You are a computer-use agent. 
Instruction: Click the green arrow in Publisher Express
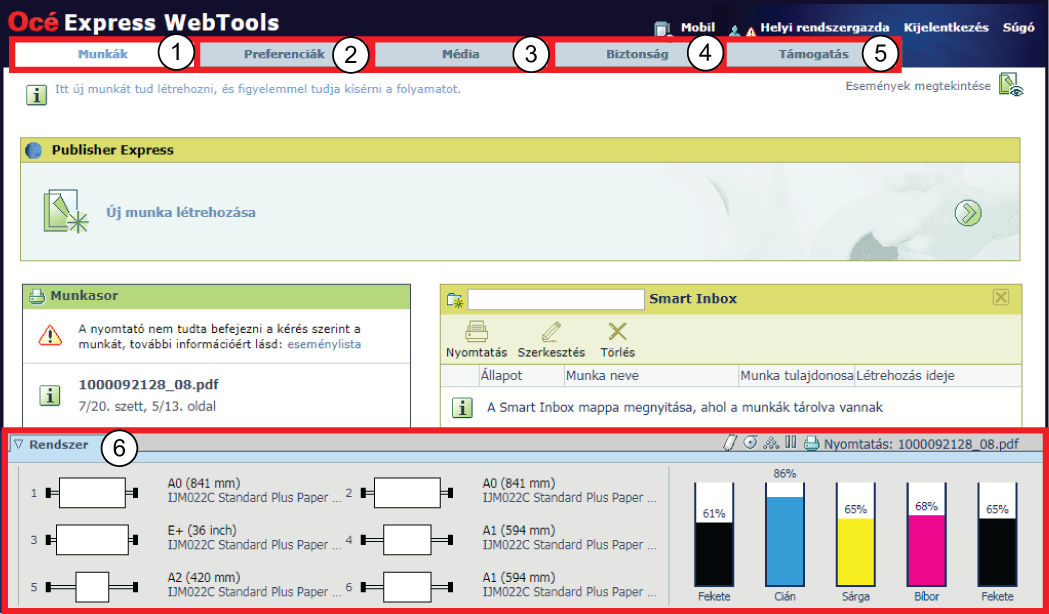[x=967, y=213]
